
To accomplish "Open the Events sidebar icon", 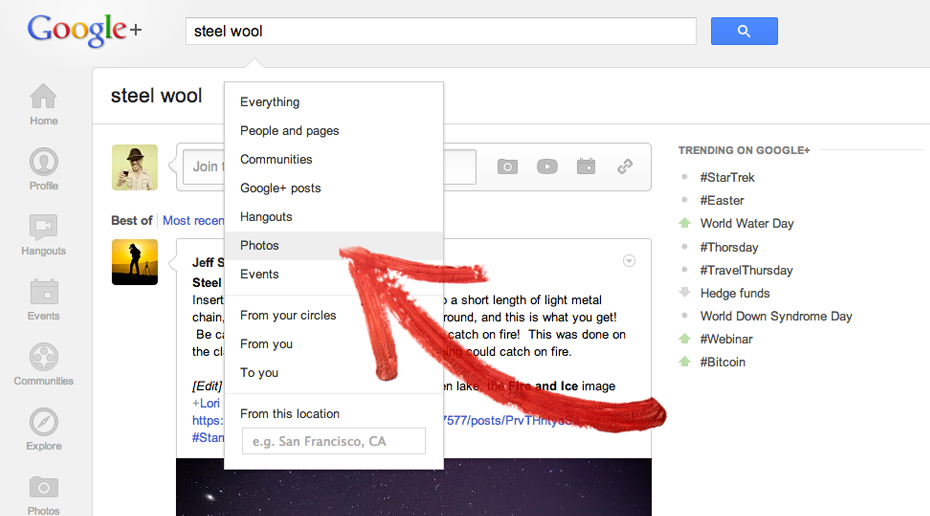I will click(x=43, y=299).
